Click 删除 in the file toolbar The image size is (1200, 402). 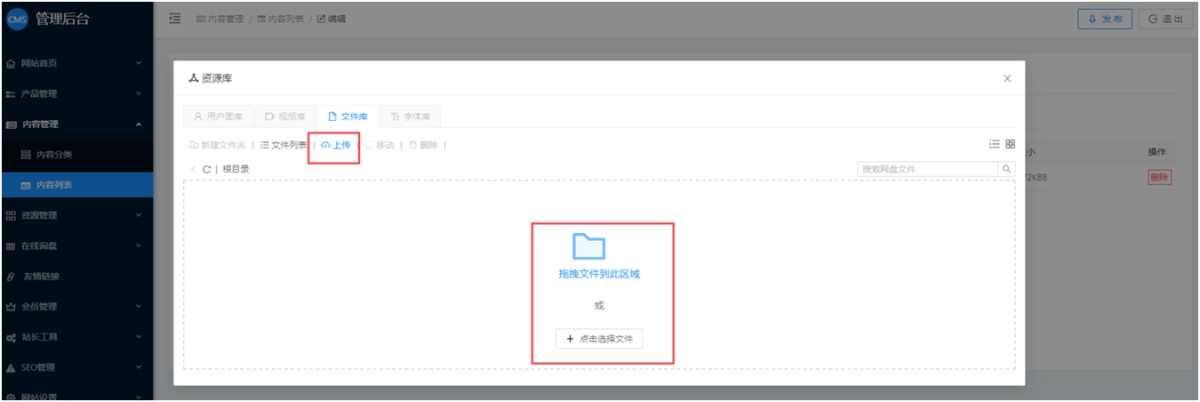point(423,145)
